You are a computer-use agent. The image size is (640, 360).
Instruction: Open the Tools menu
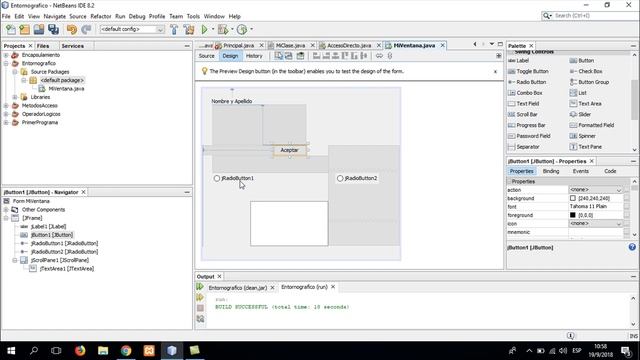tap(193, 16)
